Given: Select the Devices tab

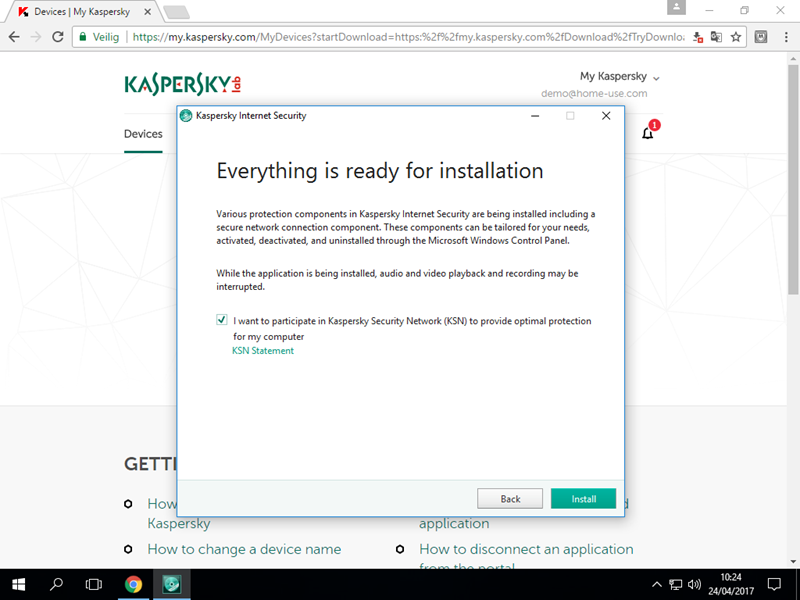Looking at the screenshot, I should [143, 134].
